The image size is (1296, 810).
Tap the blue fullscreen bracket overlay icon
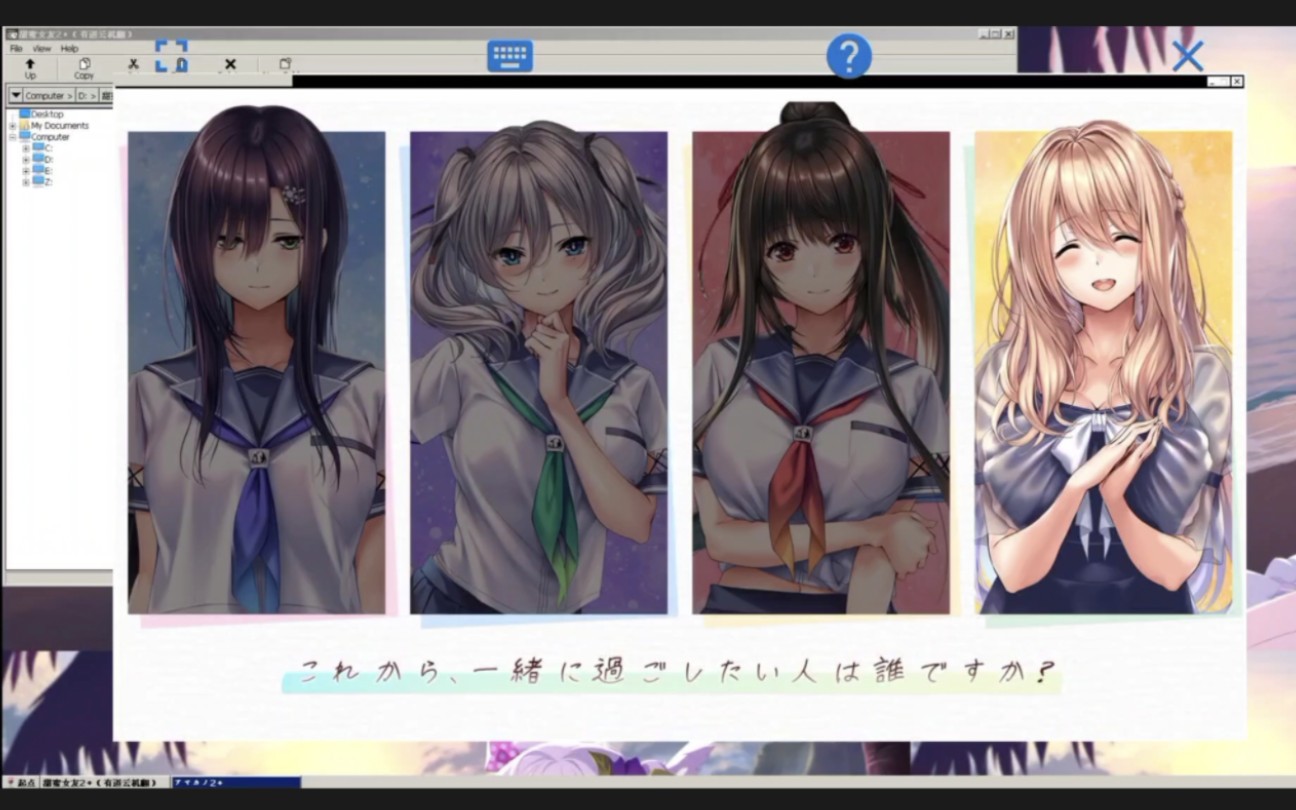pyautogui.click(x=171, y=56)
